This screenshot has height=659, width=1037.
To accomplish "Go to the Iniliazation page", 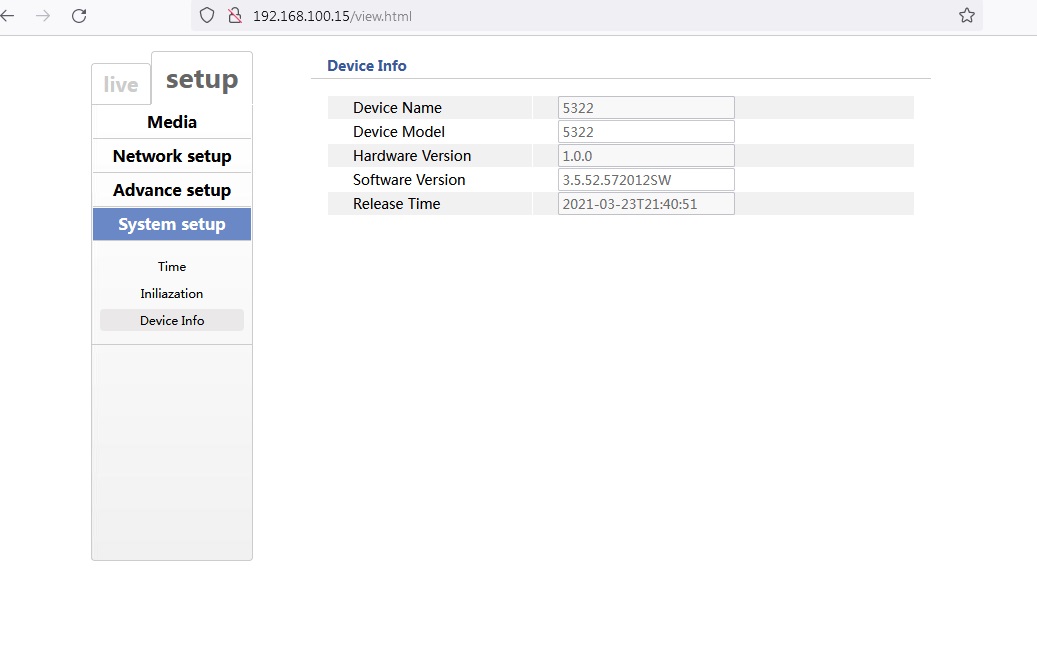I will (172, 294).
